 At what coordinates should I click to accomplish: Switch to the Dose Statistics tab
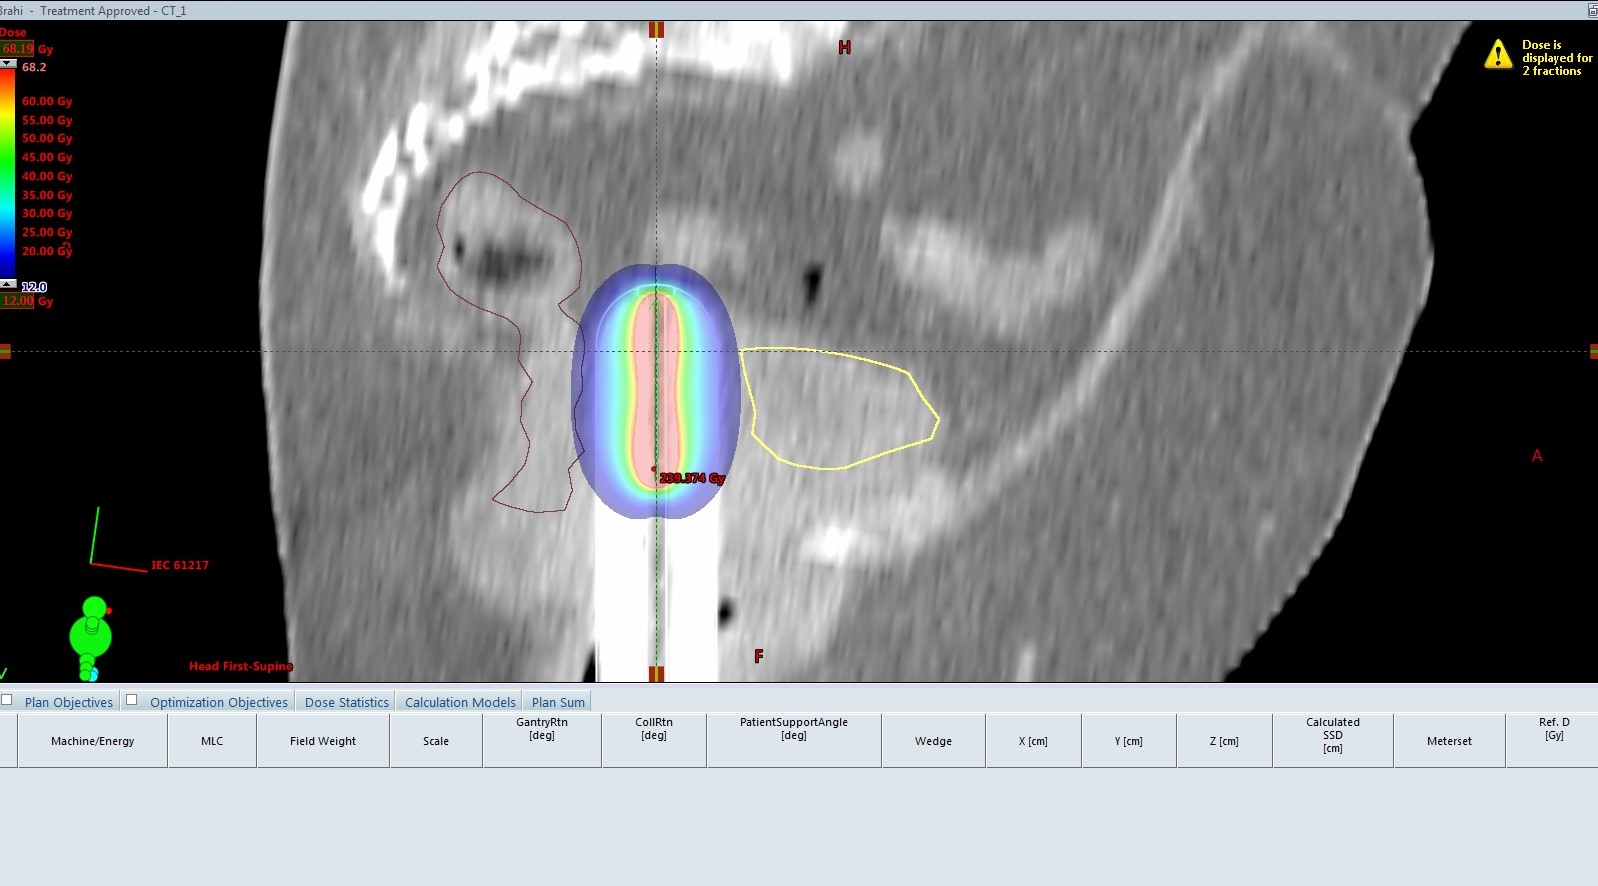click(346, 702)
